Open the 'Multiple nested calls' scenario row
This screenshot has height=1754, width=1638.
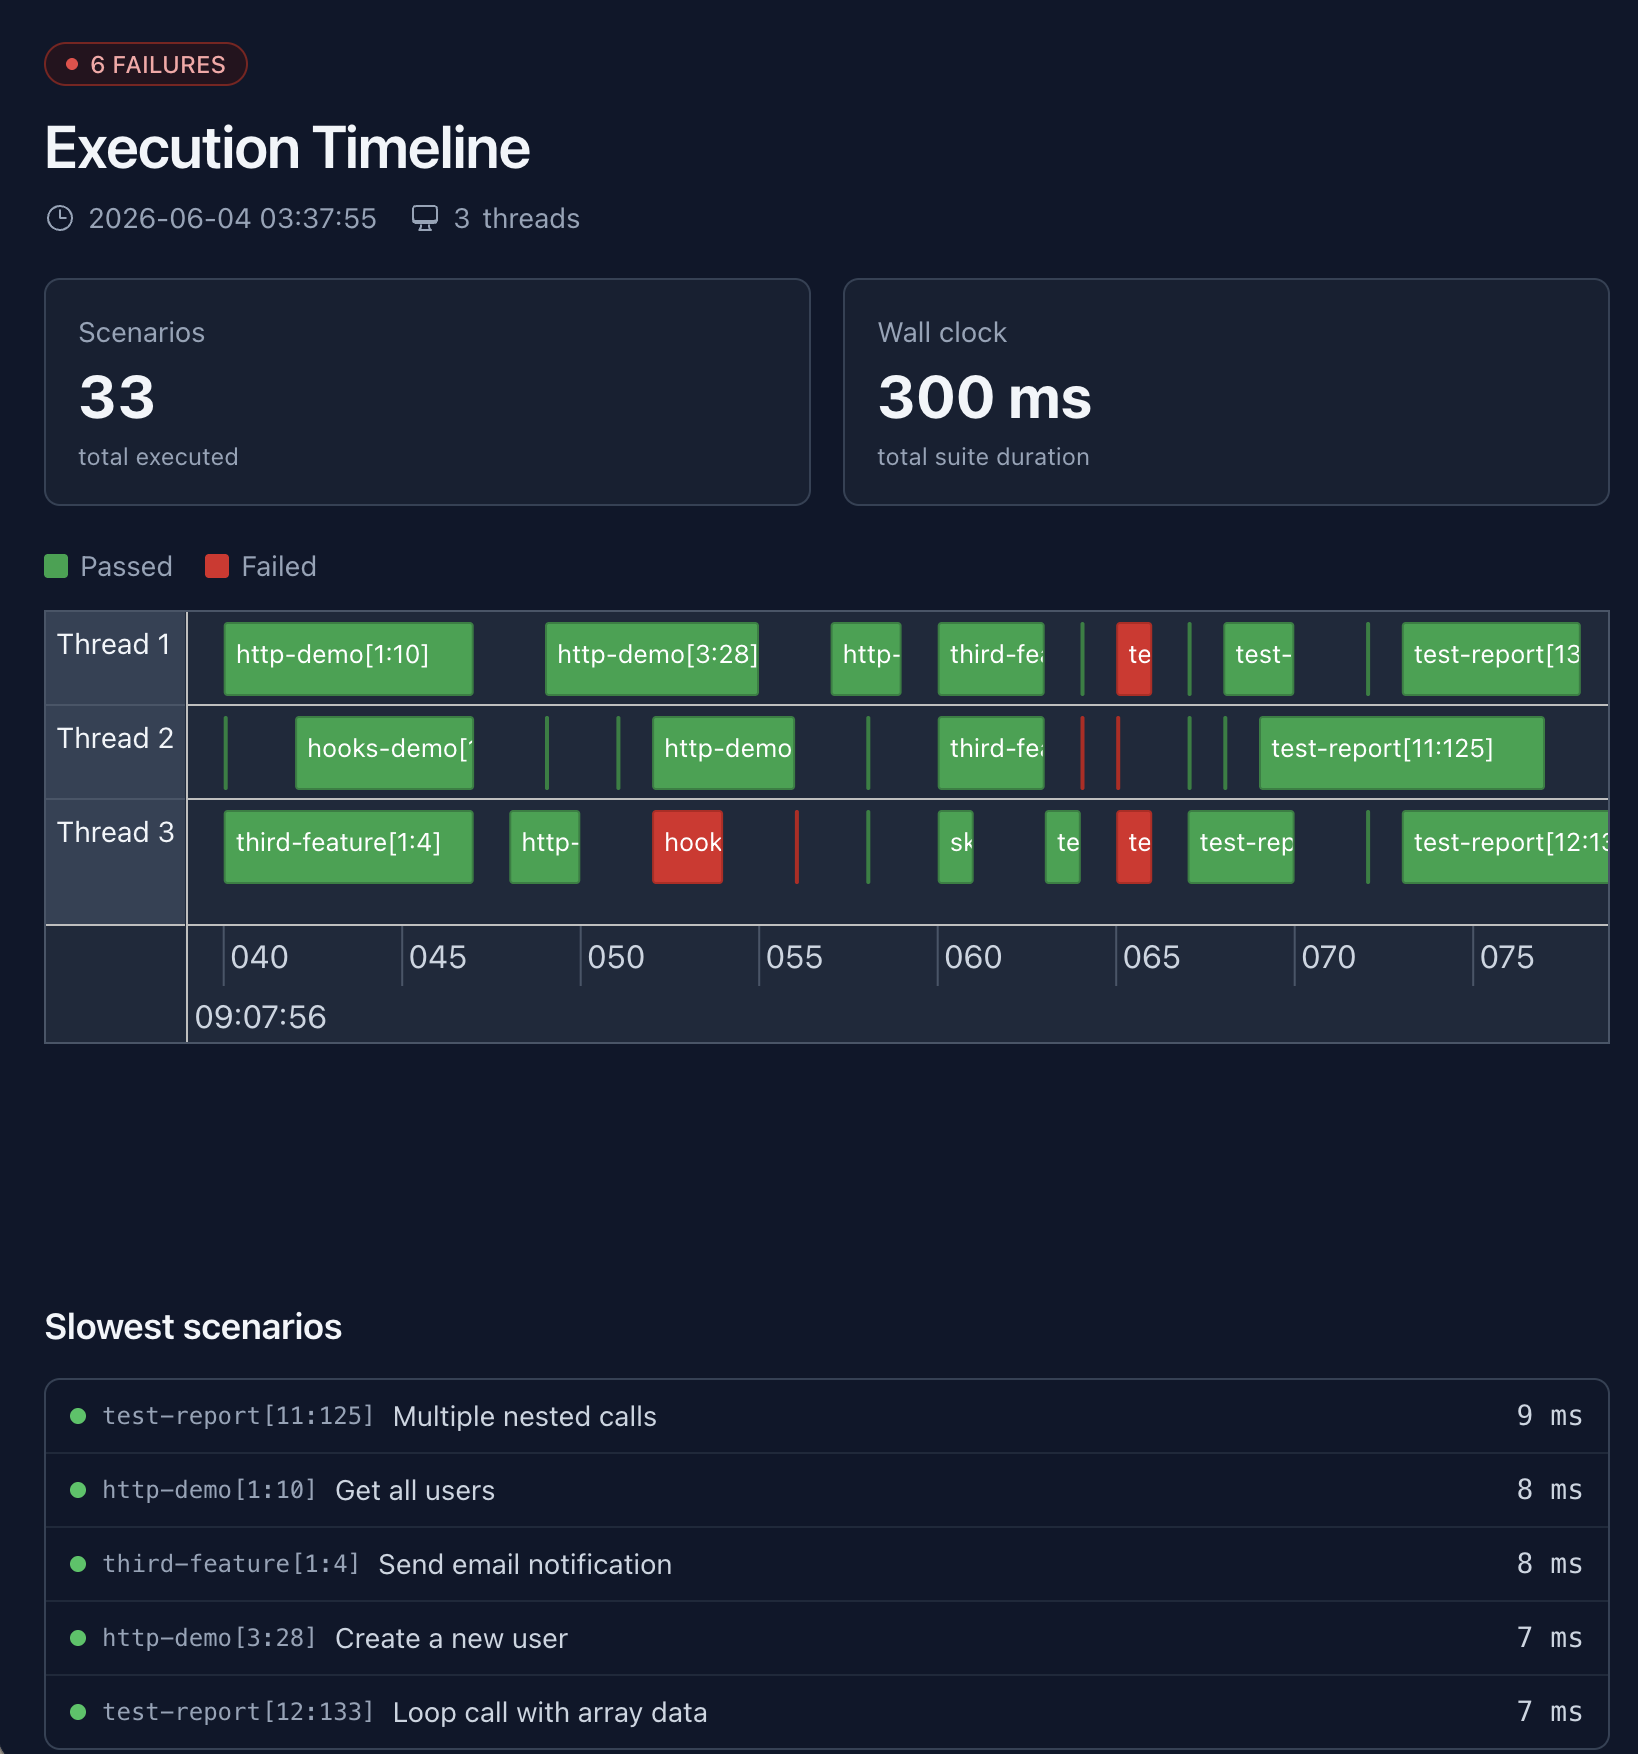827,1416
